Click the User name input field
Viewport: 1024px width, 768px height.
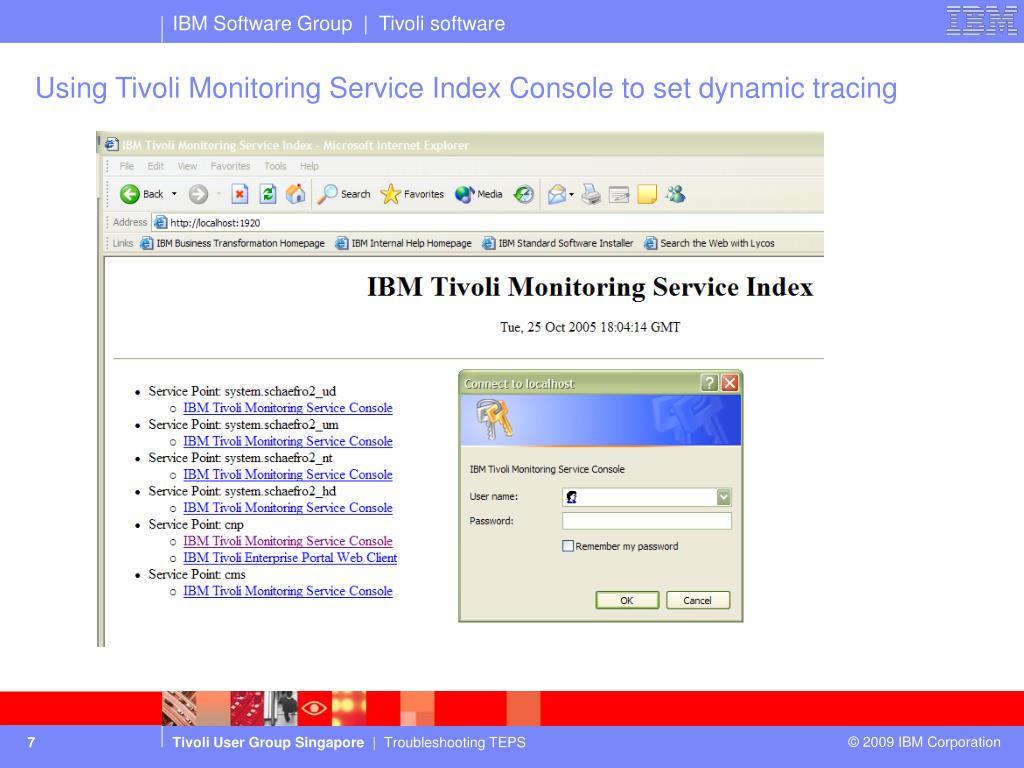point(647,497)
